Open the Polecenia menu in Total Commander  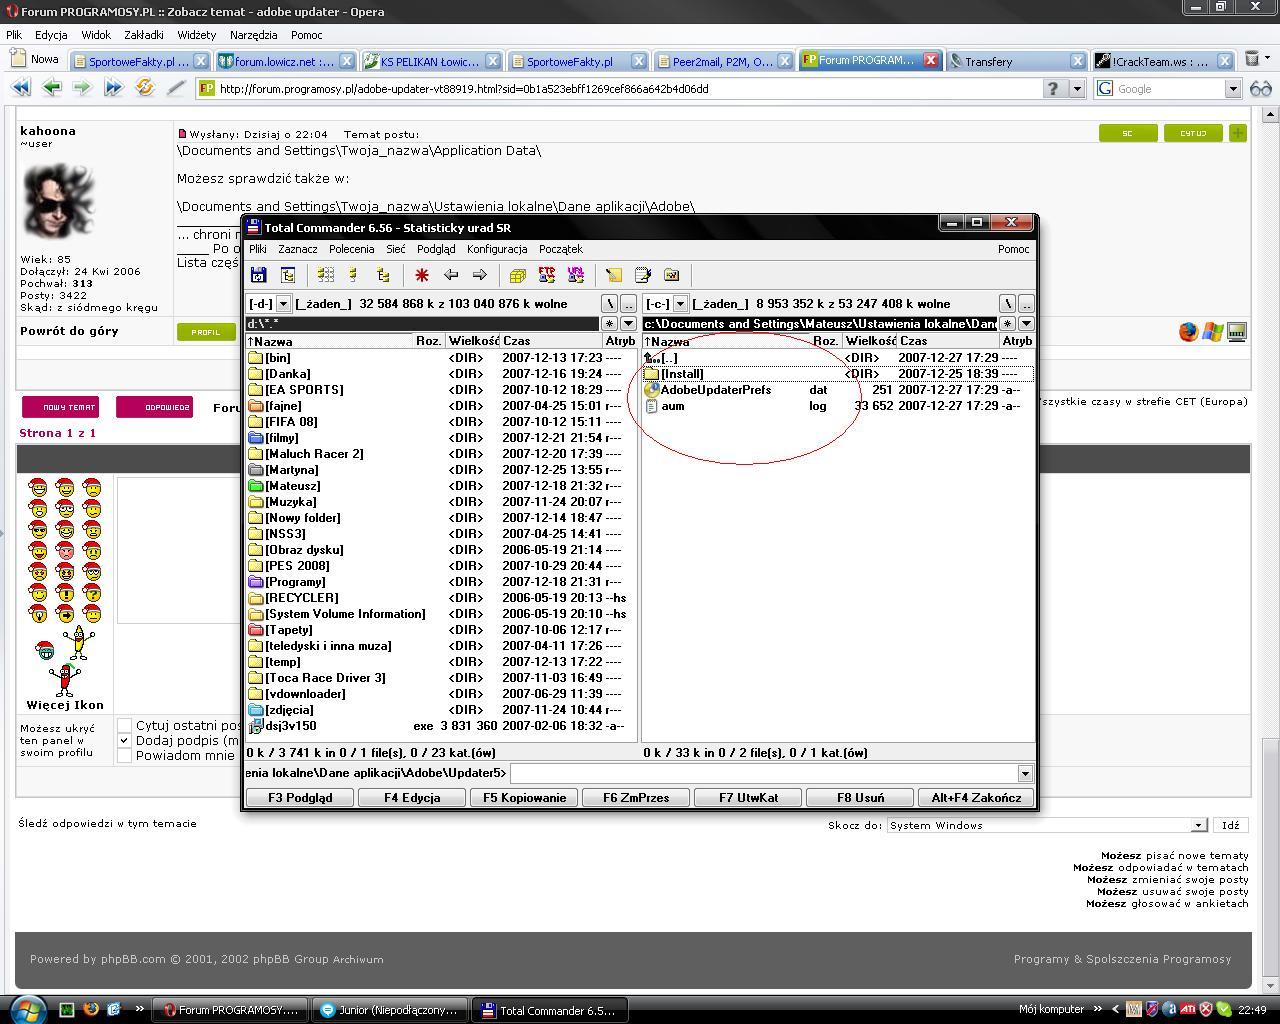351,249
